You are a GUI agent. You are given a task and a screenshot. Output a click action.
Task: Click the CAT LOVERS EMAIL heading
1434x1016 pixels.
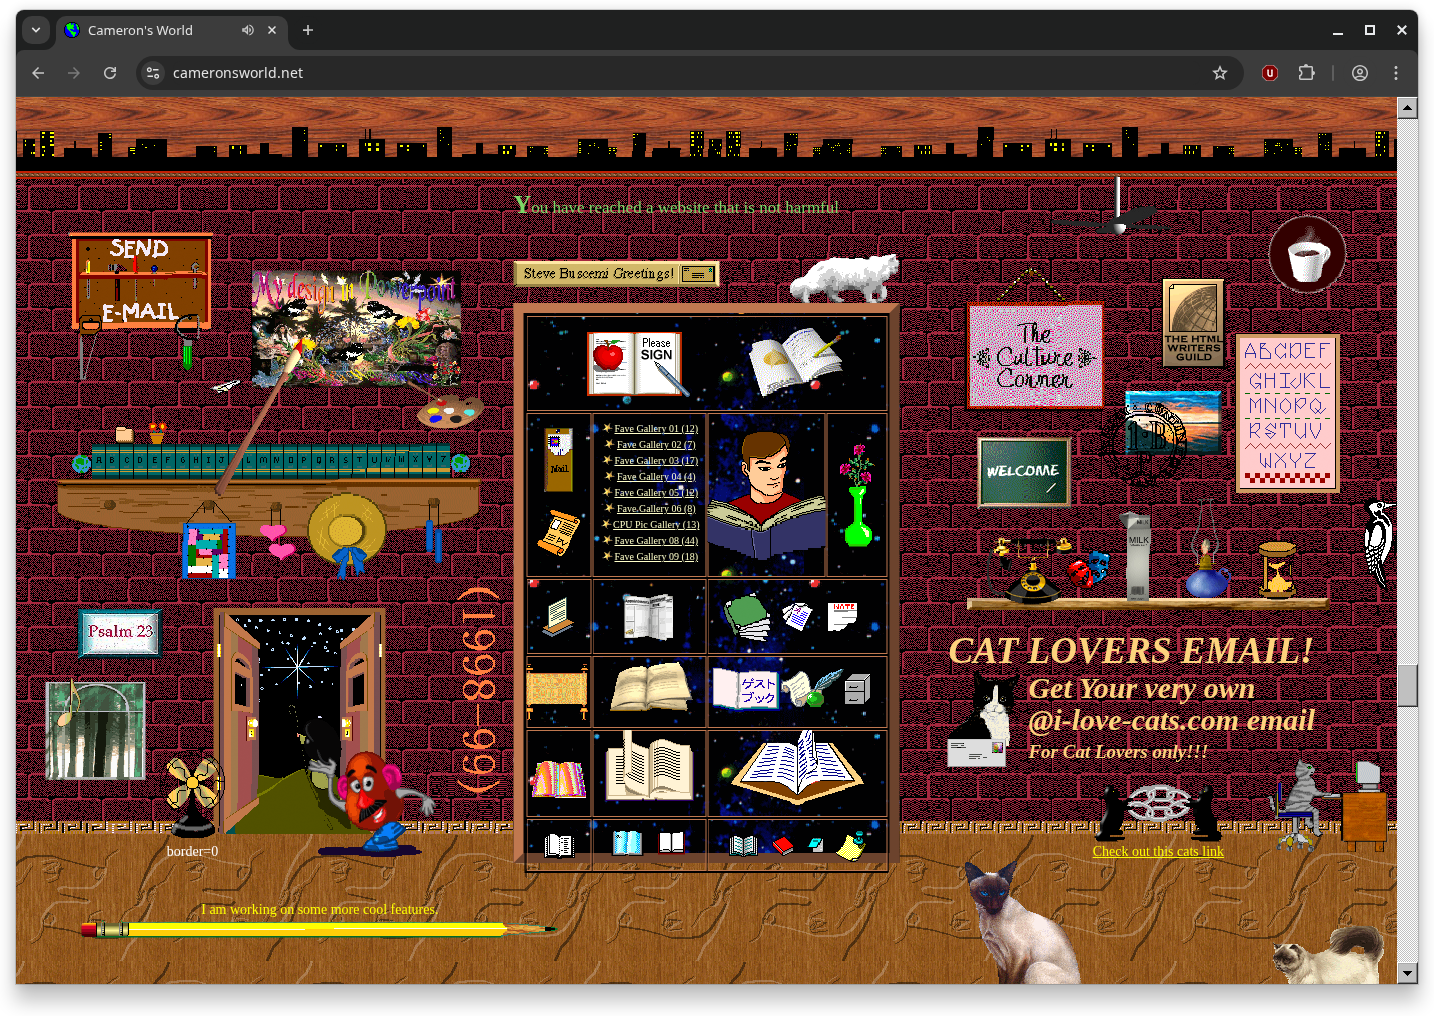[x=1130, y=652]
